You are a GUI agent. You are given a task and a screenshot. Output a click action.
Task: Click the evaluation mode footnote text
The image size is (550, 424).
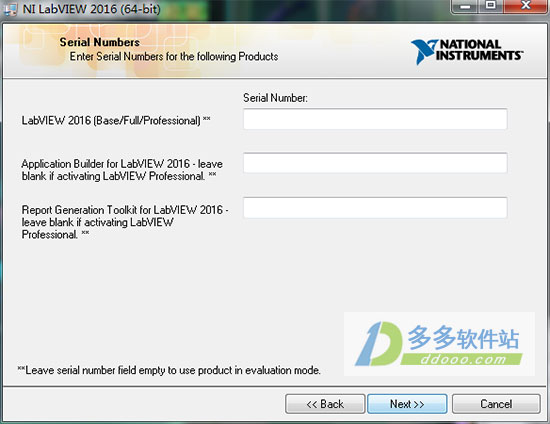tap(169, 370)
